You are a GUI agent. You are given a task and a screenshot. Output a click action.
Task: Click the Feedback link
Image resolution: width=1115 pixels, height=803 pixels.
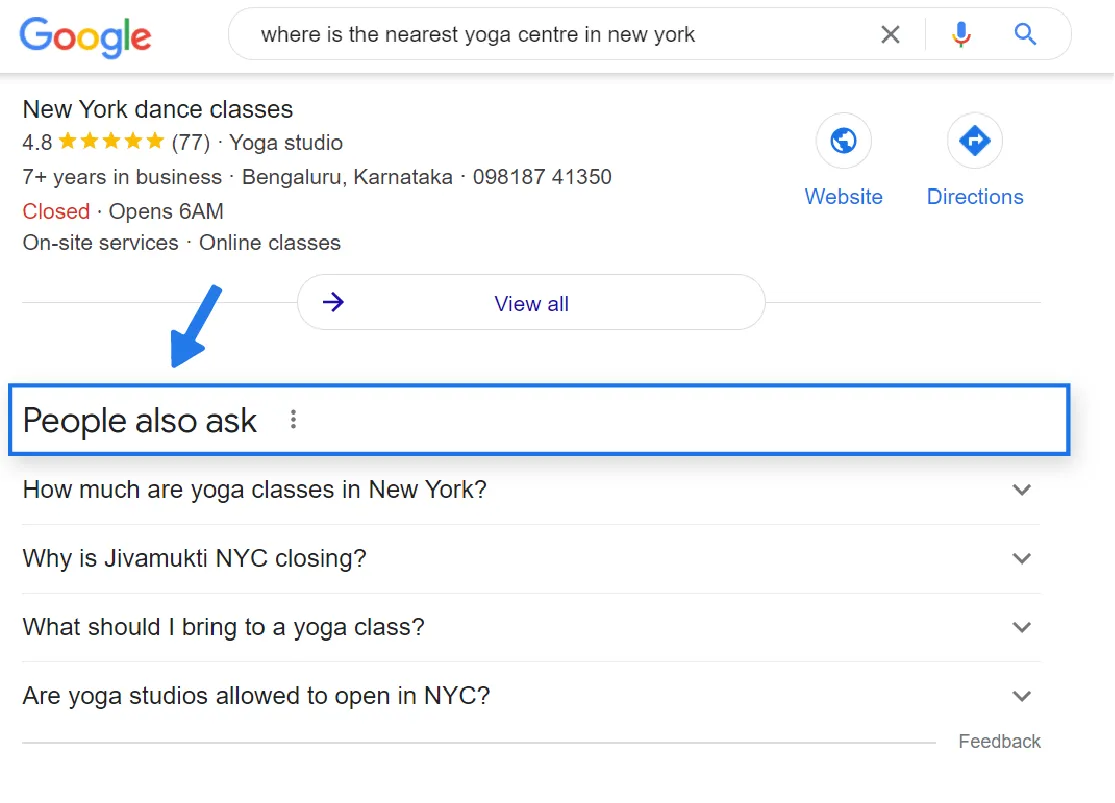999,741
